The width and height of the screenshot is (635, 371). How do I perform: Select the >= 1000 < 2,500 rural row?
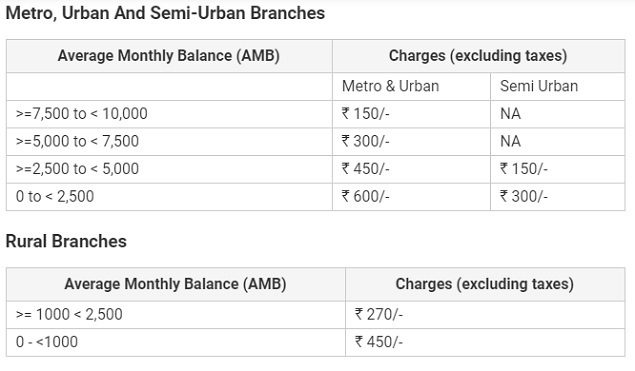(315, 315)
